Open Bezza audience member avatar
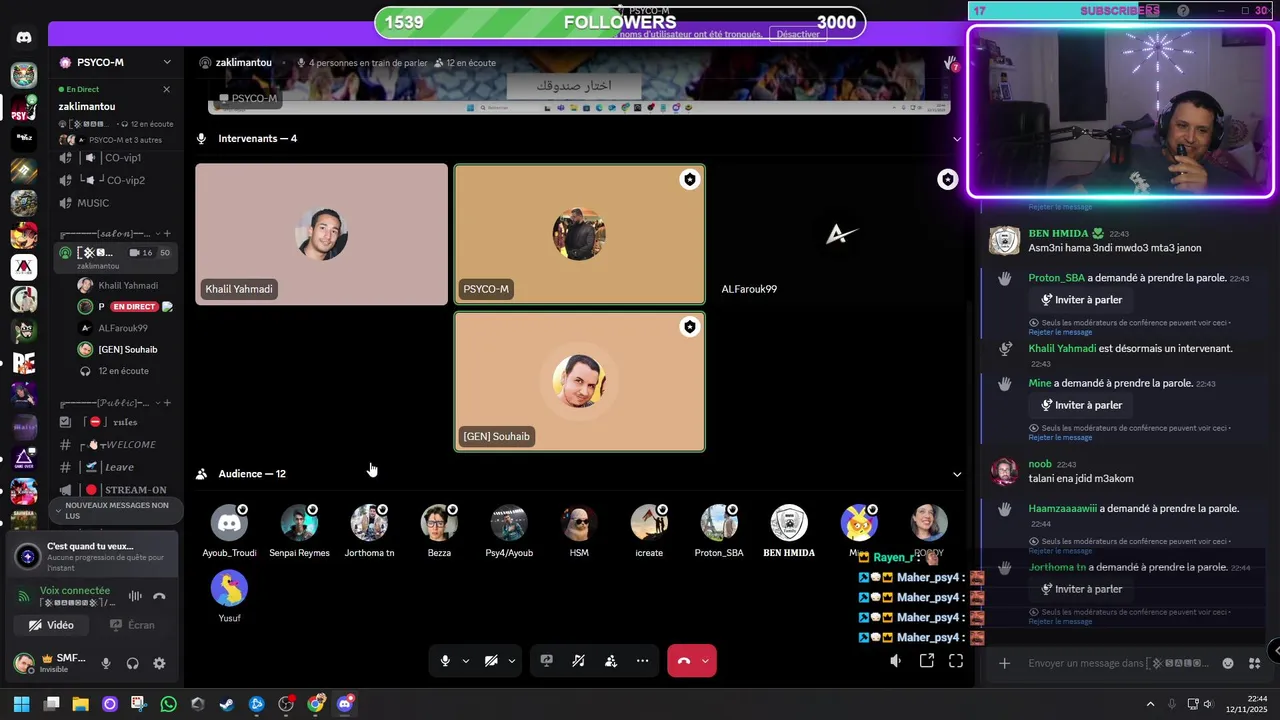 coord(439,523)
